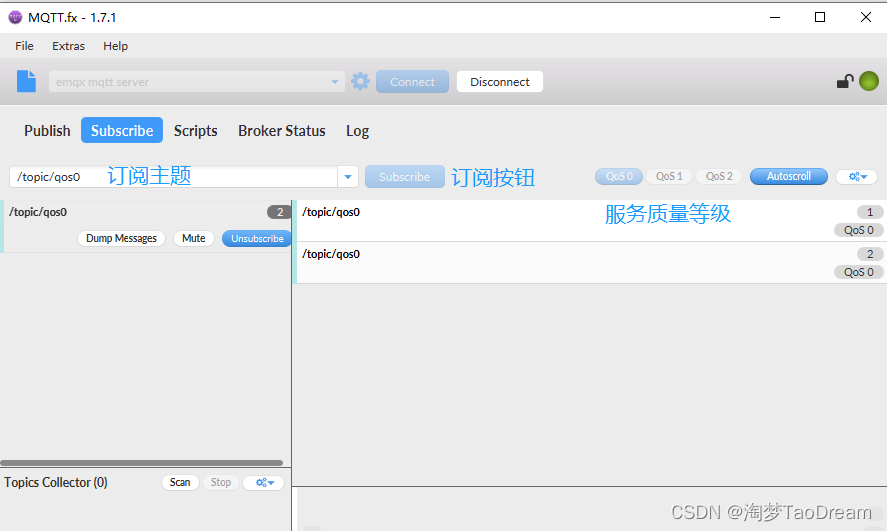887x531 pixels.
Task: Expand the subscribe topic dropdown arrow
Action: click(x=348, y=177)
